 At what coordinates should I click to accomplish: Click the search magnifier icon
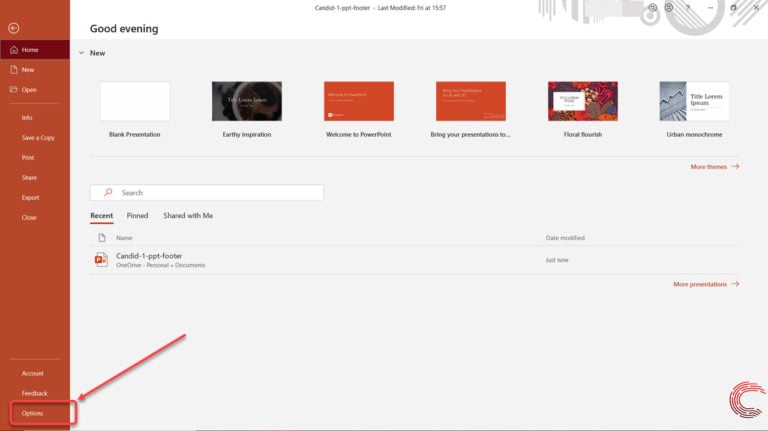pos(108,192)
